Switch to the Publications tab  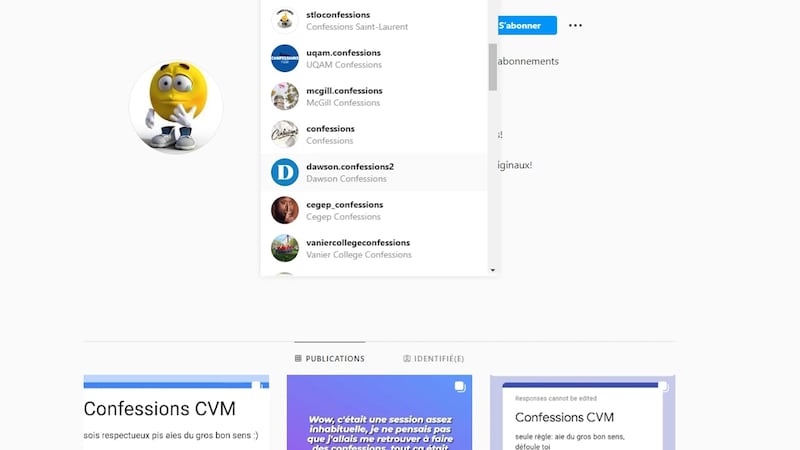330,359
